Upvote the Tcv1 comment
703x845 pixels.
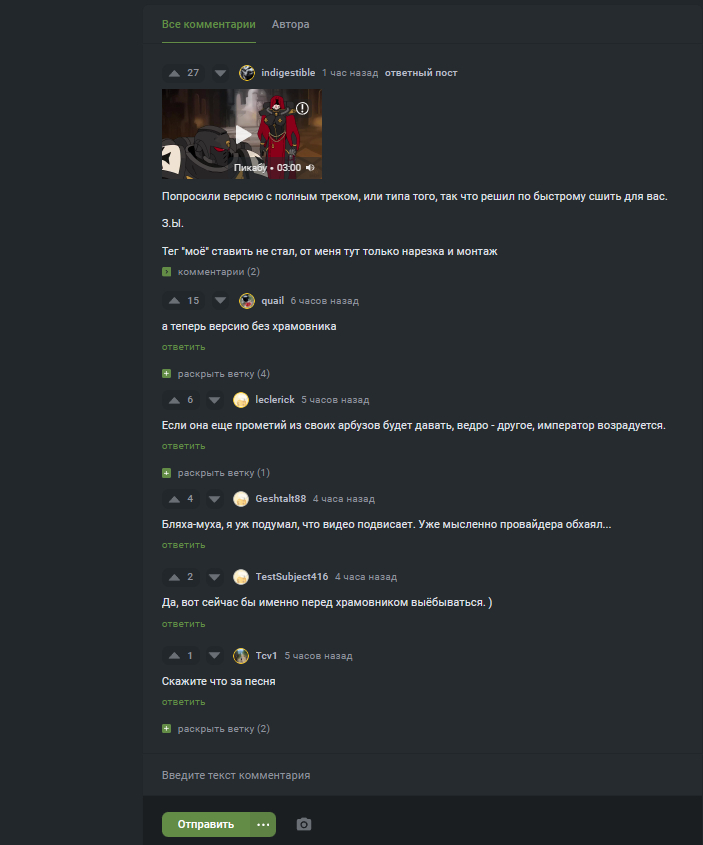(174, 656)
